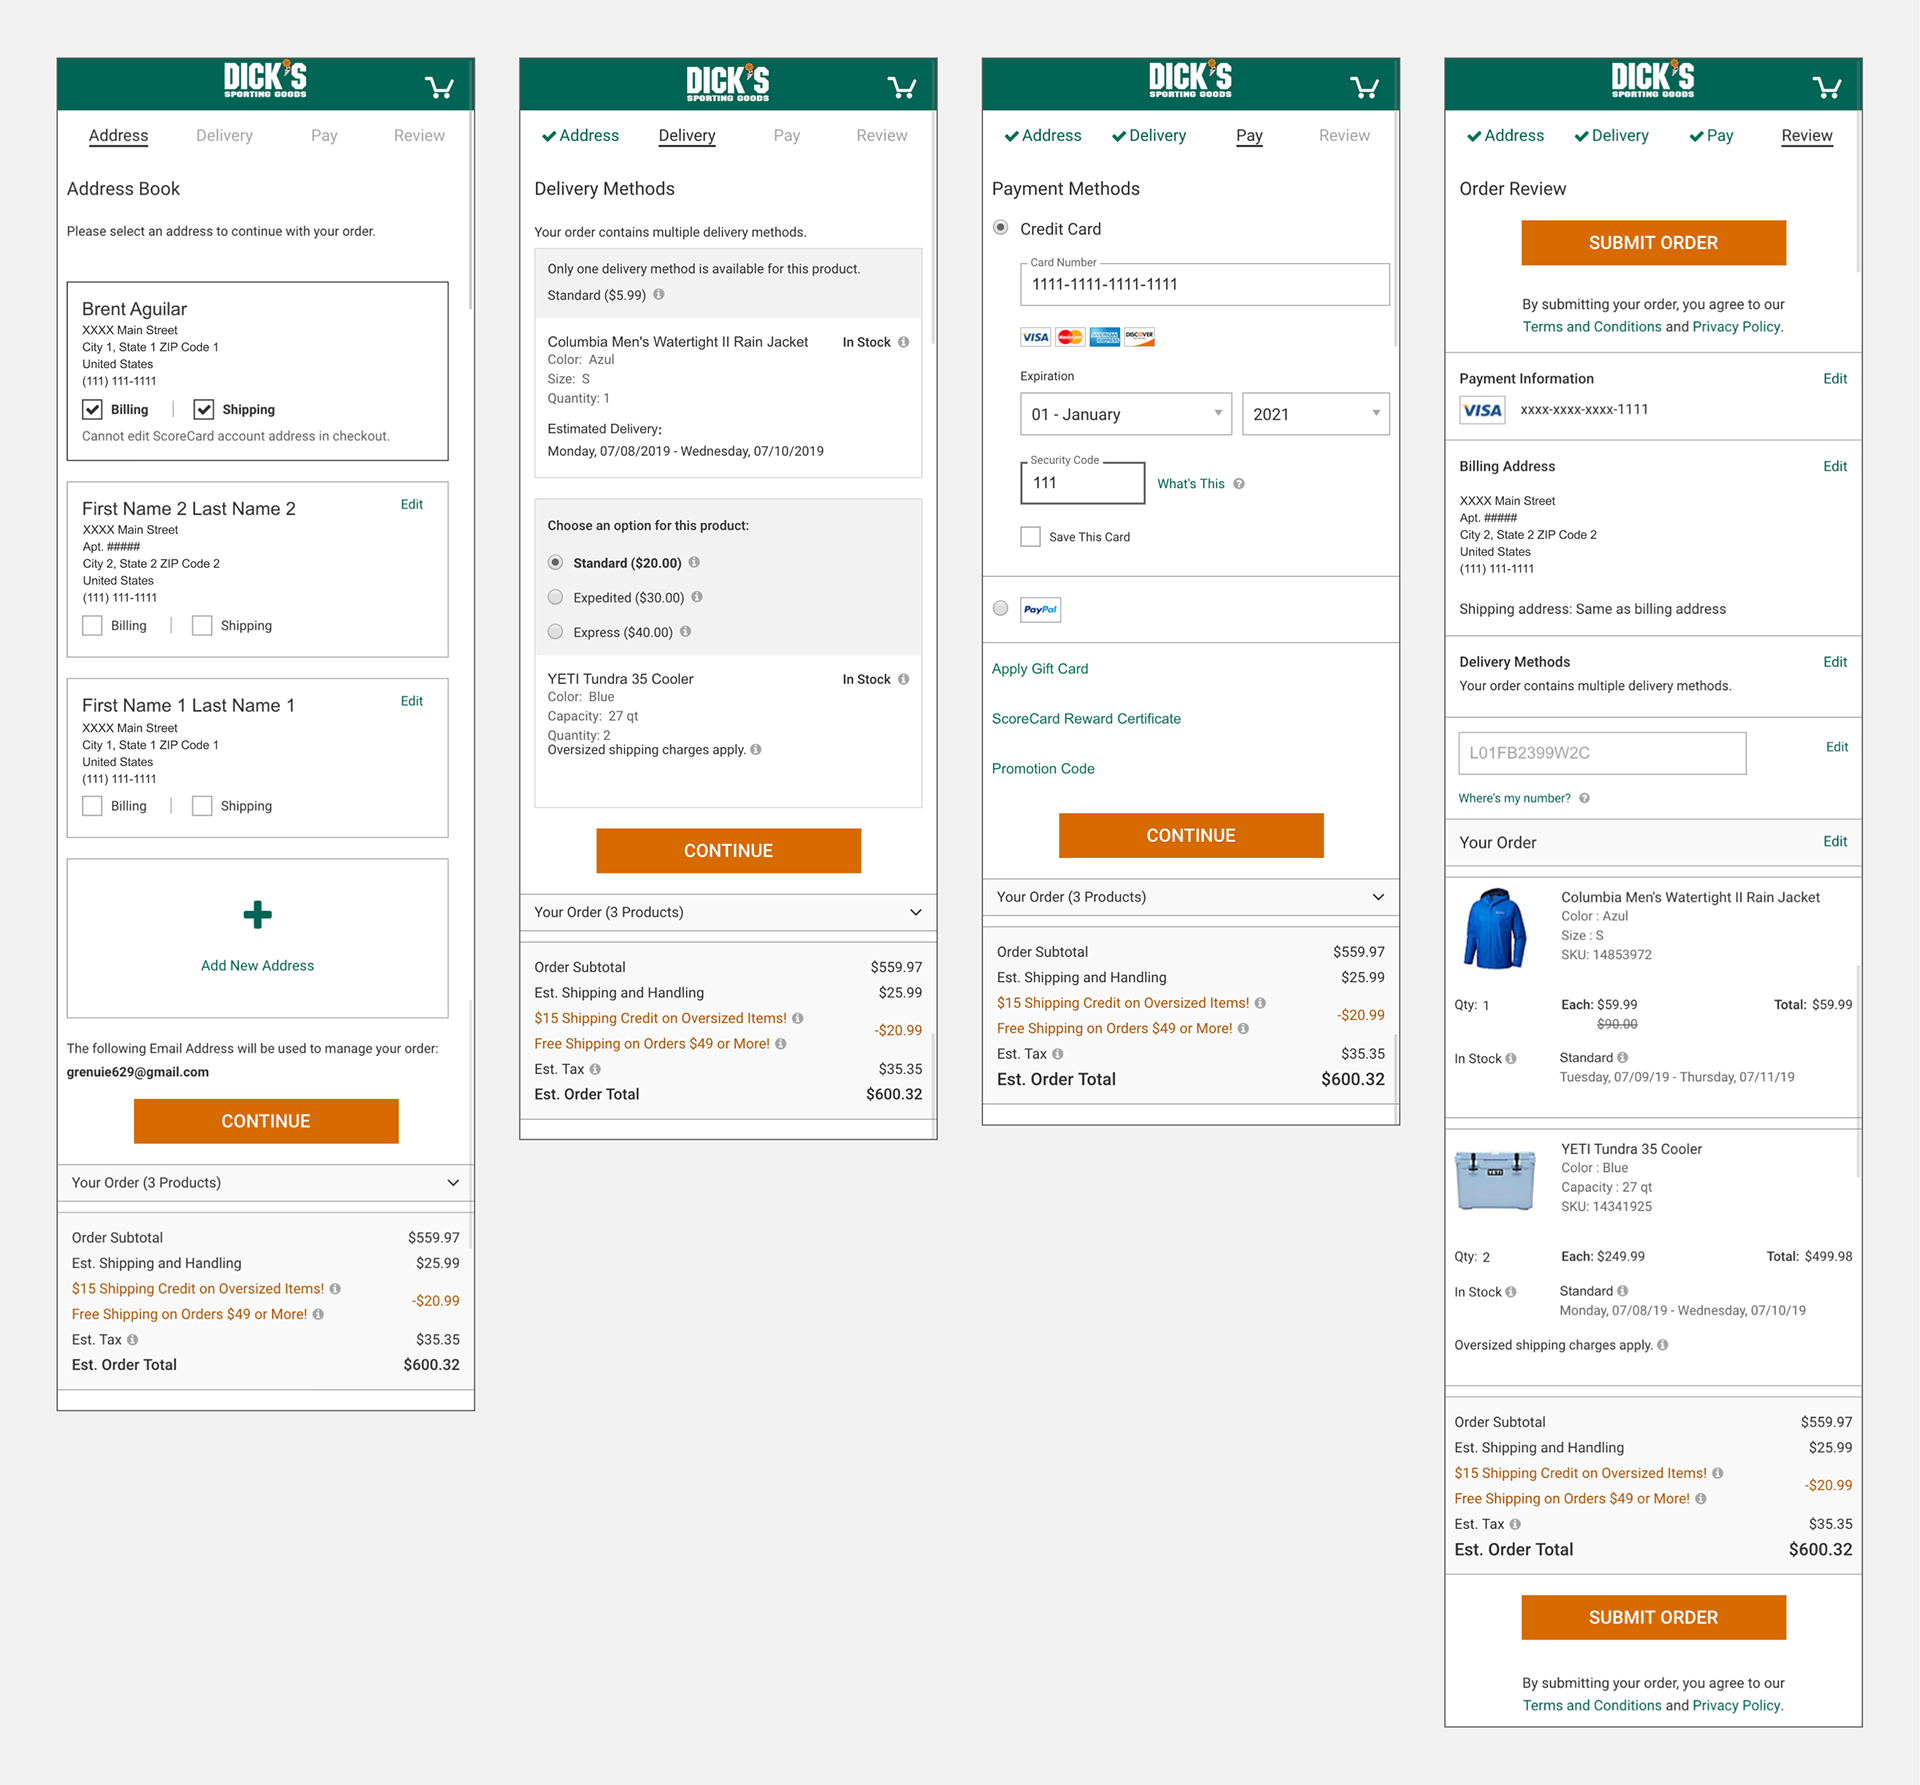The height and width of the screenshot is (1785, 1920).
Task: Click the Visa card logo under Card Number
Action: 1035,337
